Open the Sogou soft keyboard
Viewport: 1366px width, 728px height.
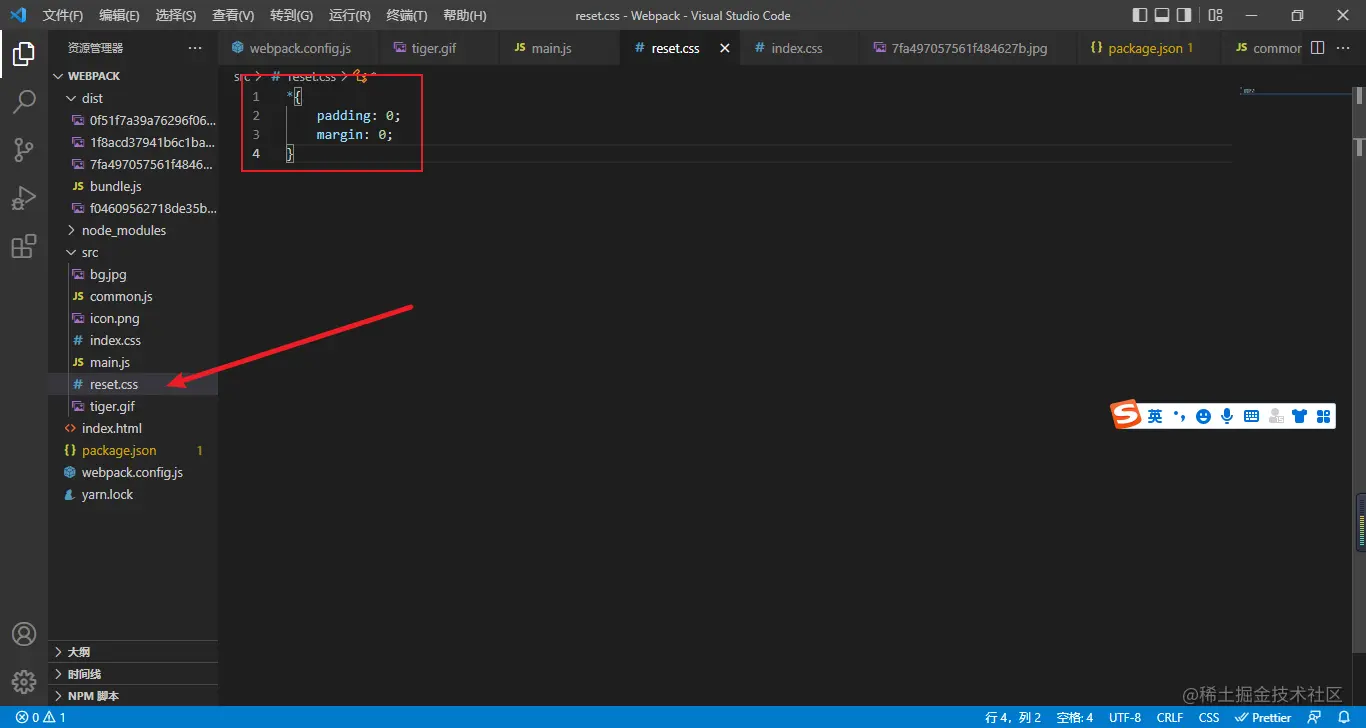[1251, 416]
